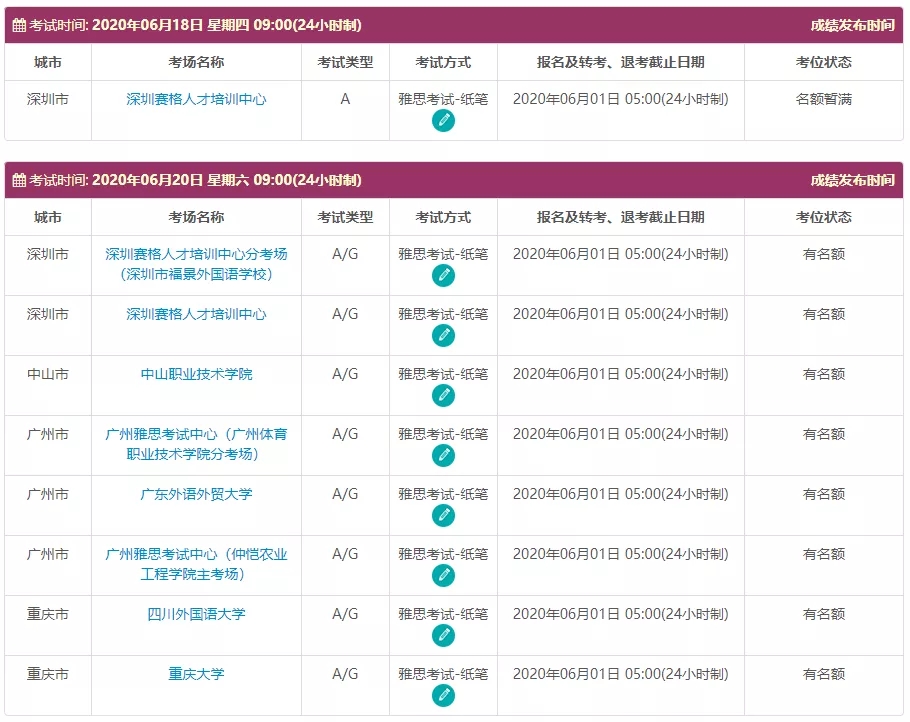
Task: Click calendar icon in June 20 exam header
Action: point(19,181)
